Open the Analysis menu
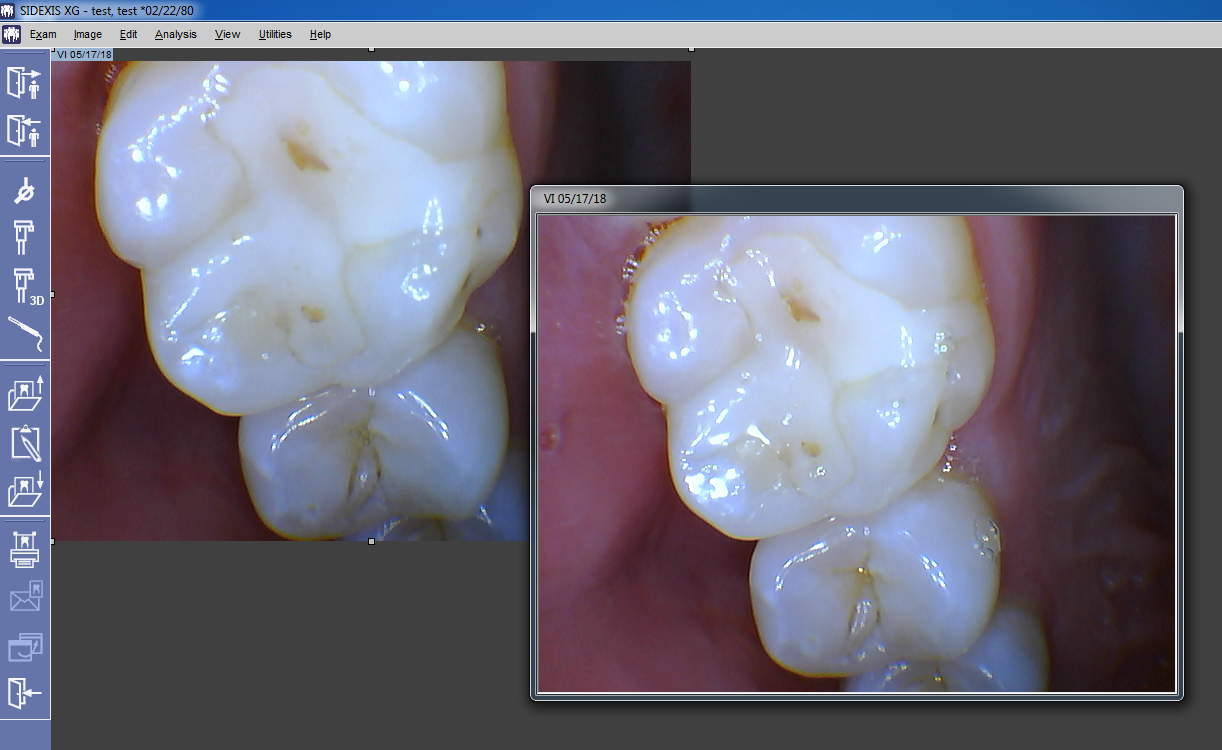Screen dimensions: 1222x750 click(x=176, y=34)
